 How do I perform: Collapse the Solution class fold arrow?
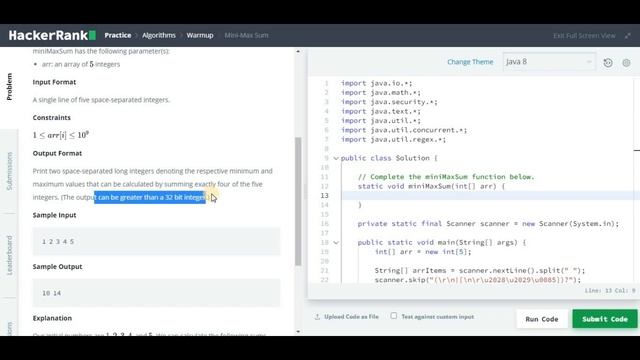coord(336,158)
